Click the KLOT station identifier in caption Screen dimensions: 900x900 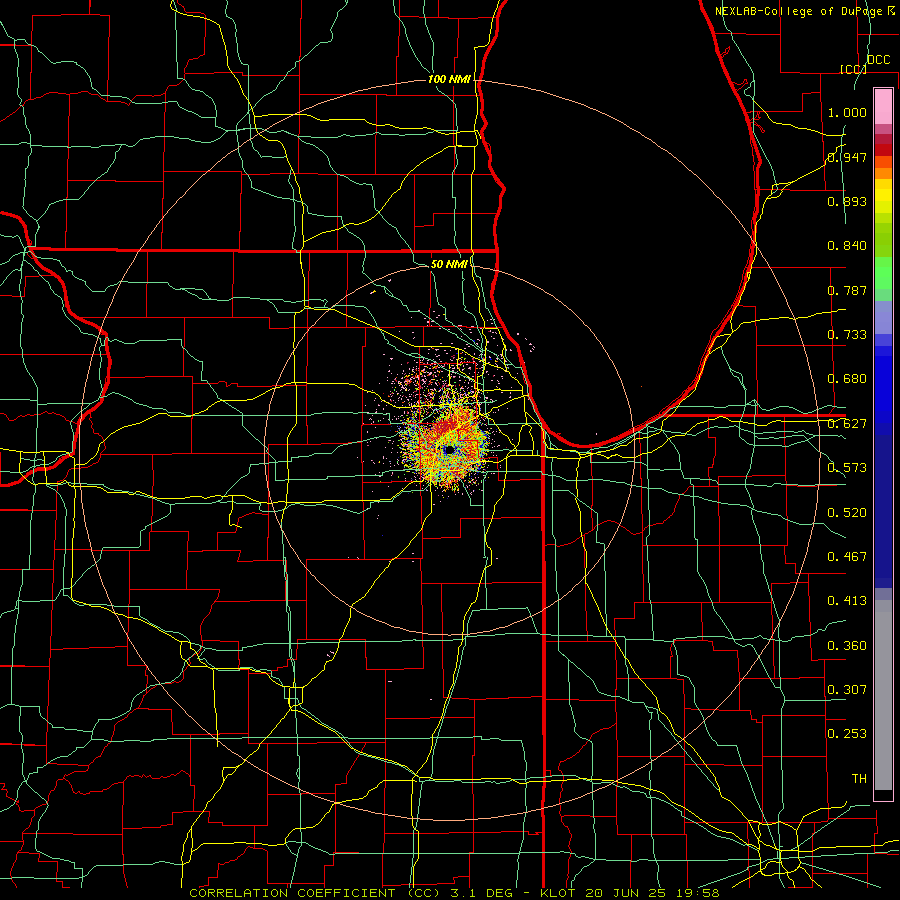[559, 893]
